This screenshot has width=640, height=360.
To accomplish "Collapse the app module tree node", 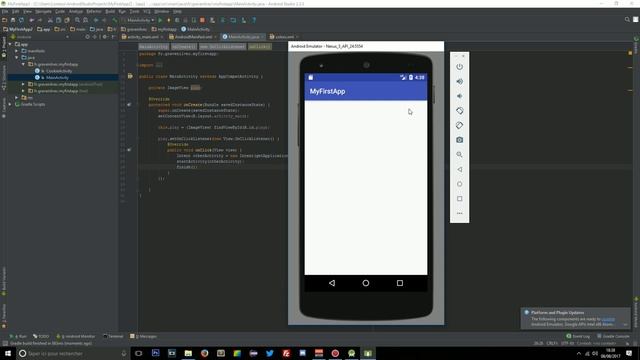I will point(10,44).
